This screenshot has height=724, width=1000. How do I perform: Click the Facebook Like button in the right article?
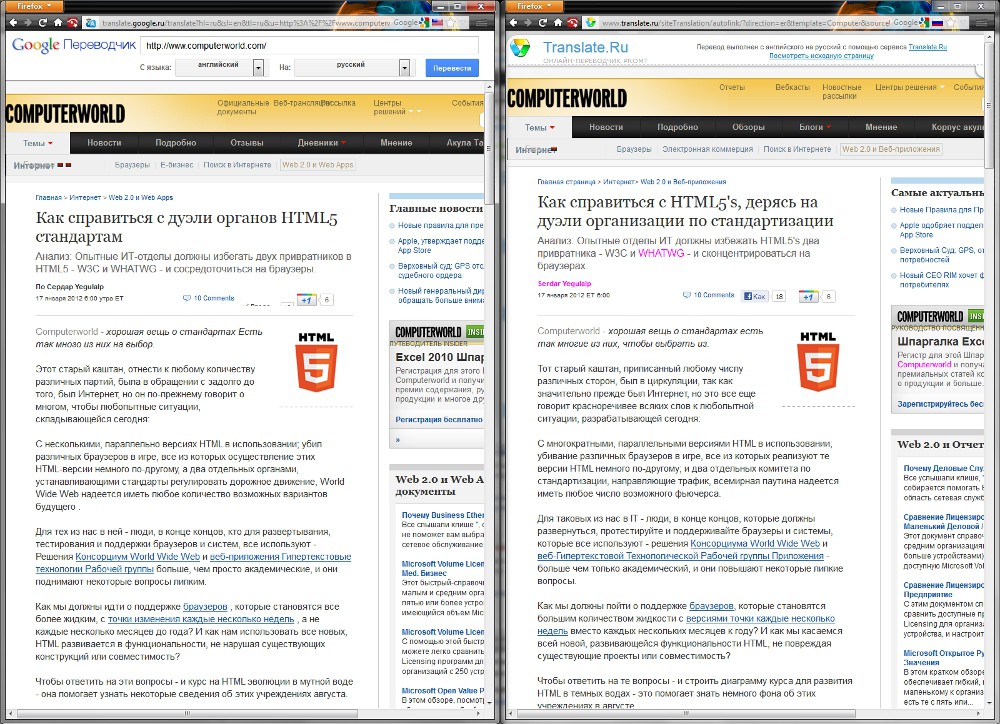(x=754, y=296)
